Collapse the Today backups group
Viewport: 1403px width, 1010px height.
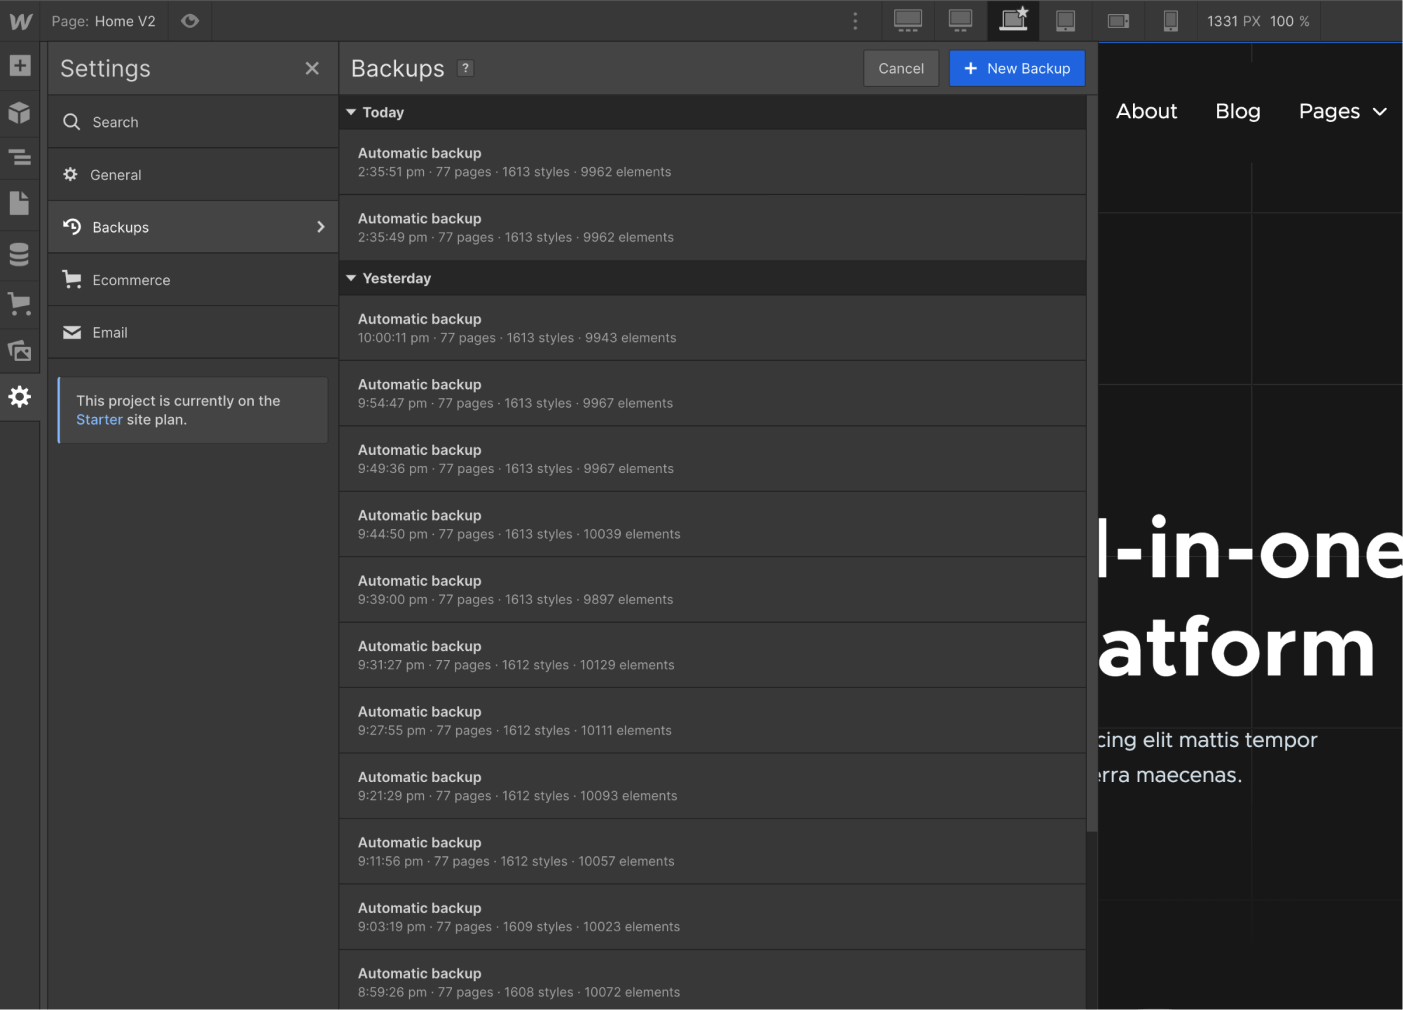tap(351, 112)
